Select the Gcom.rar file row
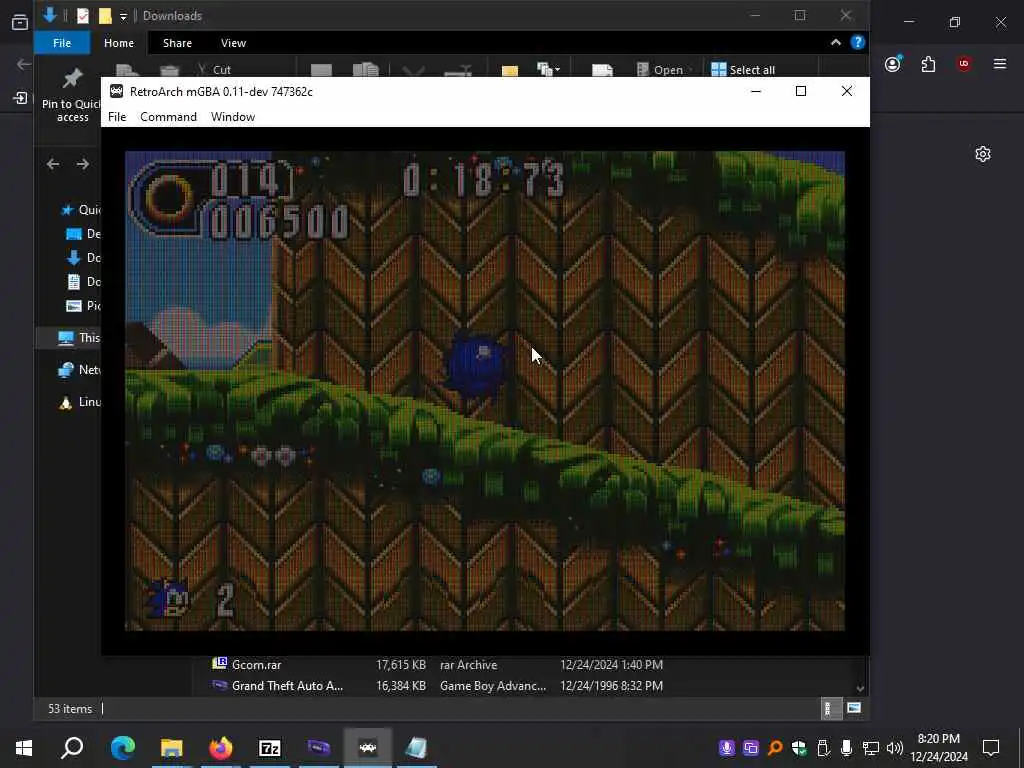1024x768 pixels. pos(438,665)
